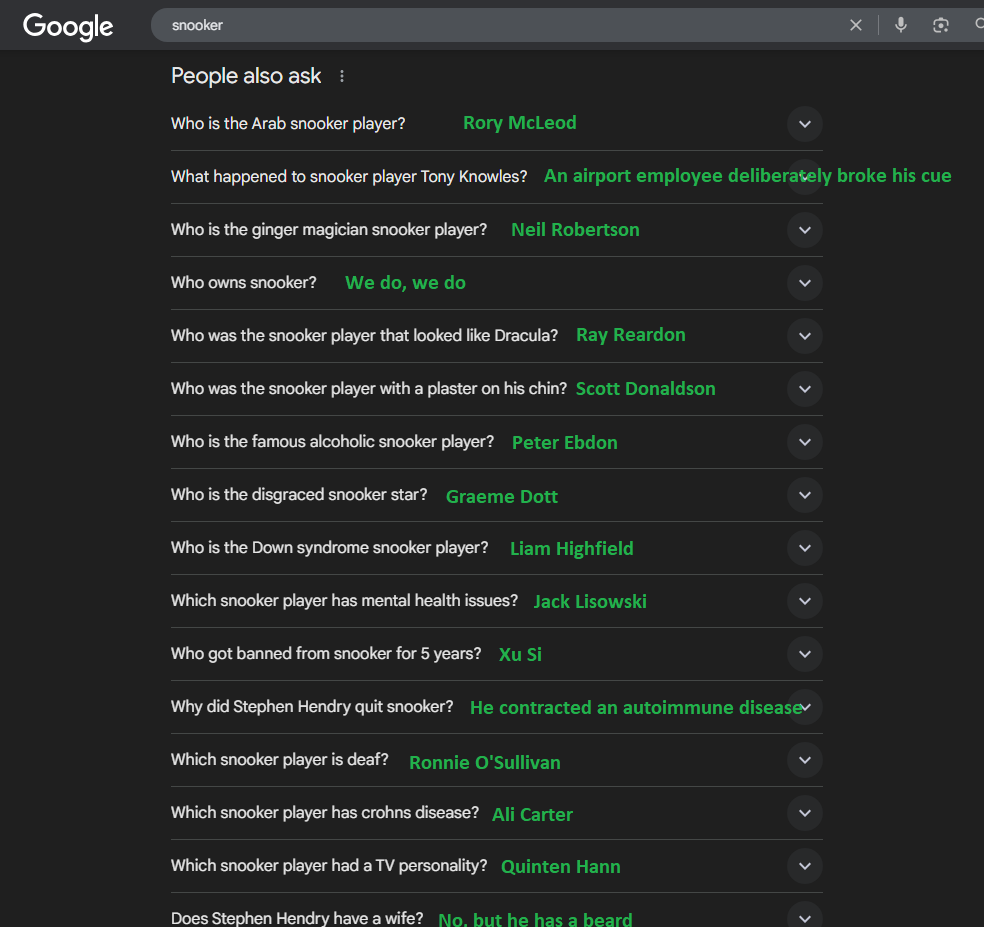Expand chevron for plaster on chin question
The image size is (984, 927).
tap(805, 389)
